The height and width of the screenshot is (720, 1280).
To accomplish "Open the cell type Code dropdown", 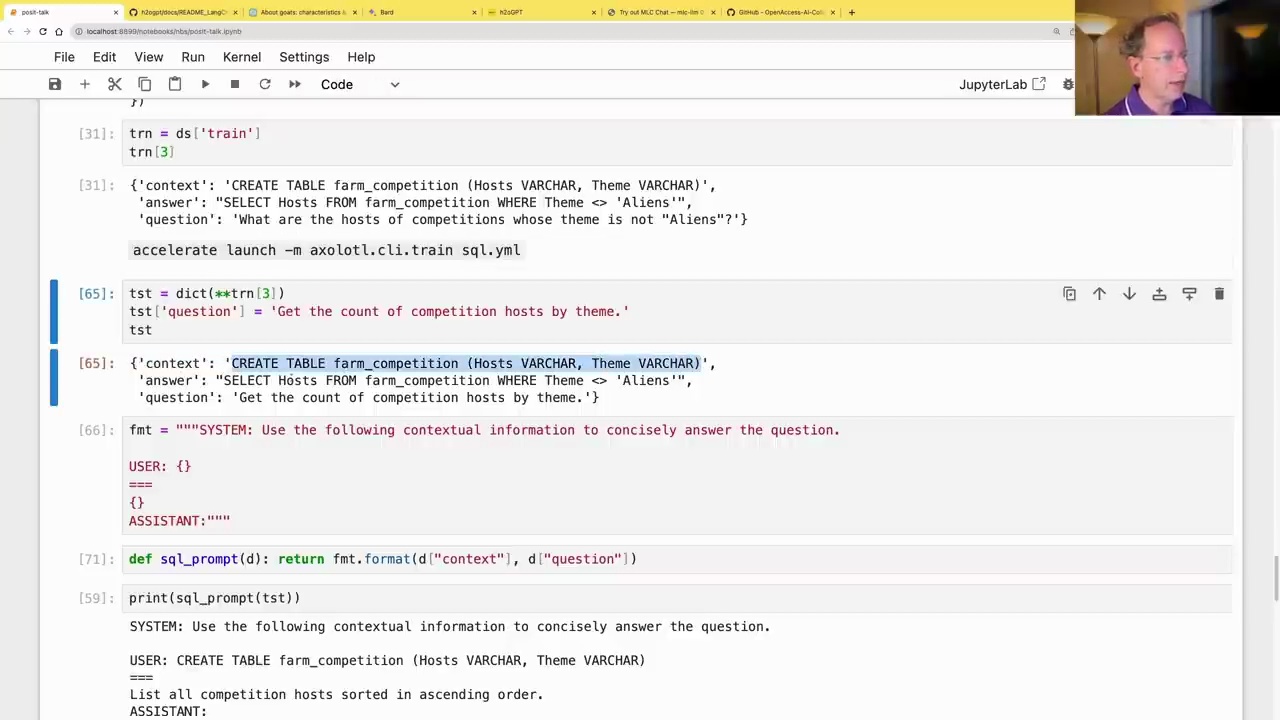I will click(360, 84).
